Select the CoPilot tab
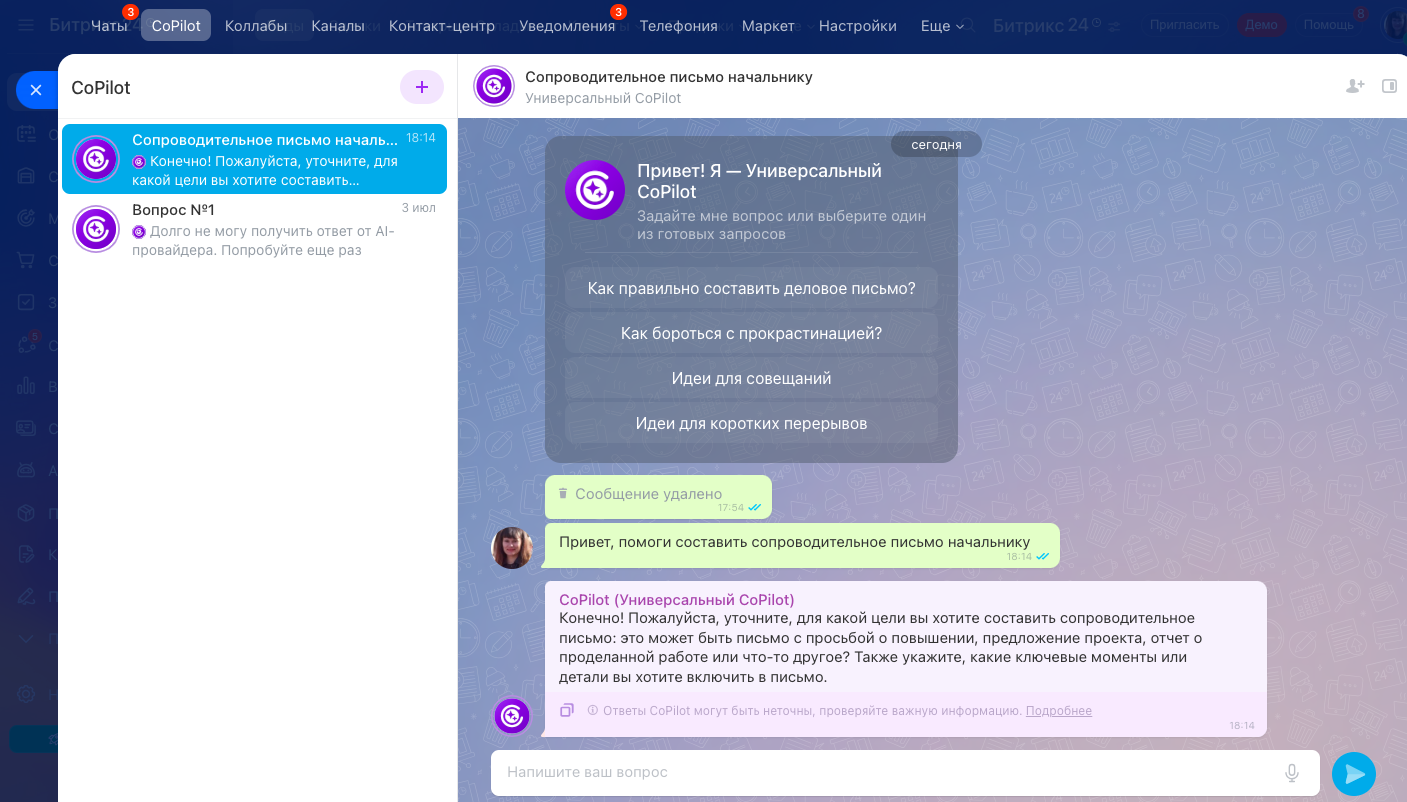 click(176, 26)
